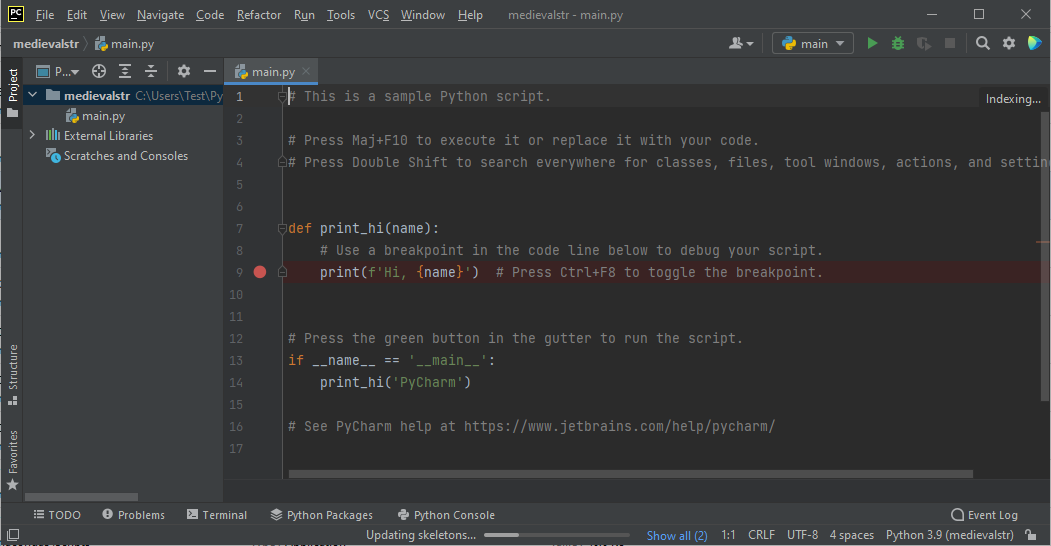
Task: Toggle read-only lock icon in status bar
Action: (x=1031, y=535)
